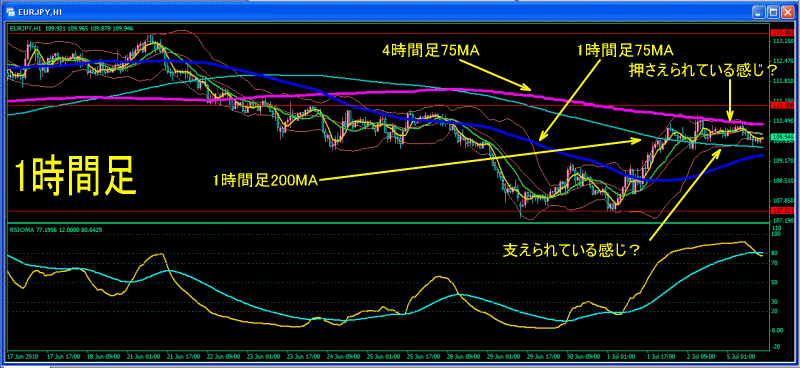The width and height of the screenshot is (800, 368).
Task: Select the EURJPY,H1 OHLC header in chart
Action: tap(71, 29)
